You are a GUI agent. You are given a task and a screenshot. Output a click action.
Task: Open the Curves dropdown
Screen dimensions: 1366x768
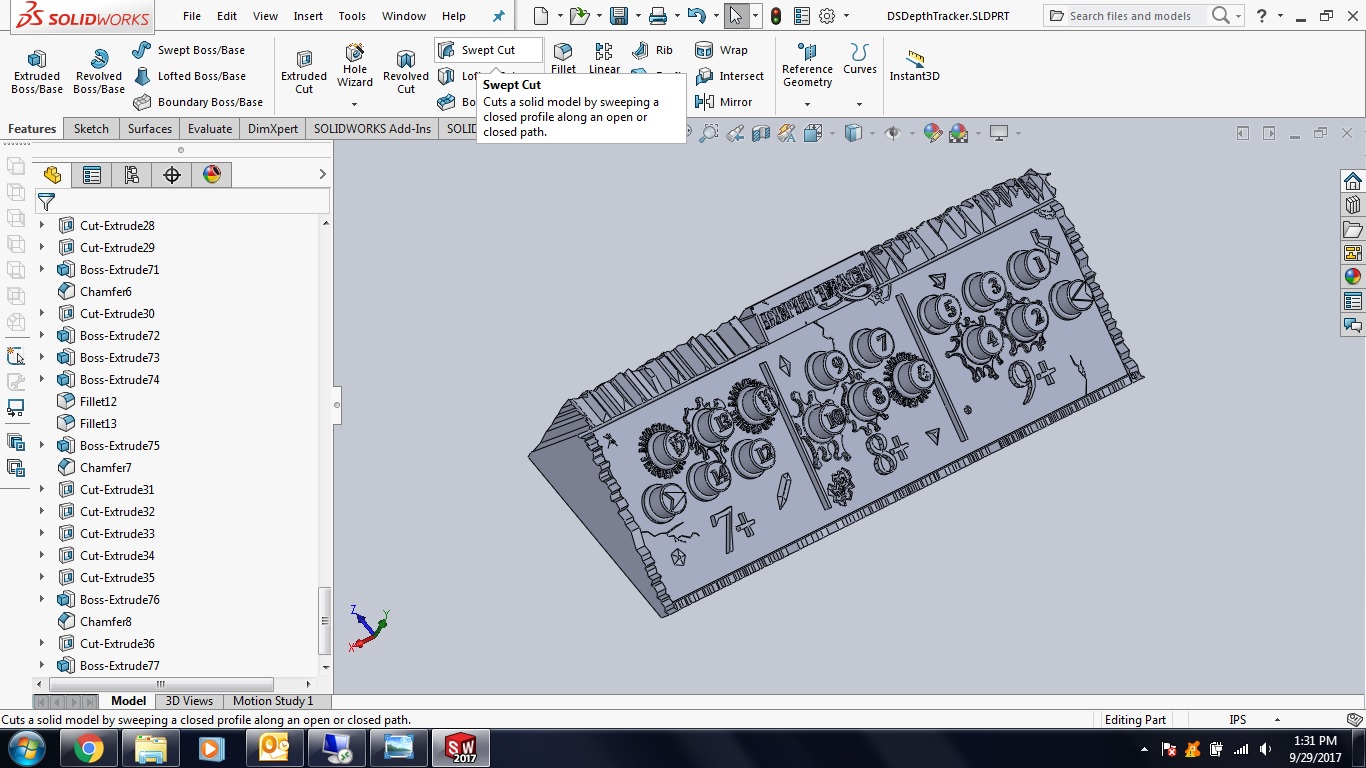pyautogui.click(x=859, y=103)
